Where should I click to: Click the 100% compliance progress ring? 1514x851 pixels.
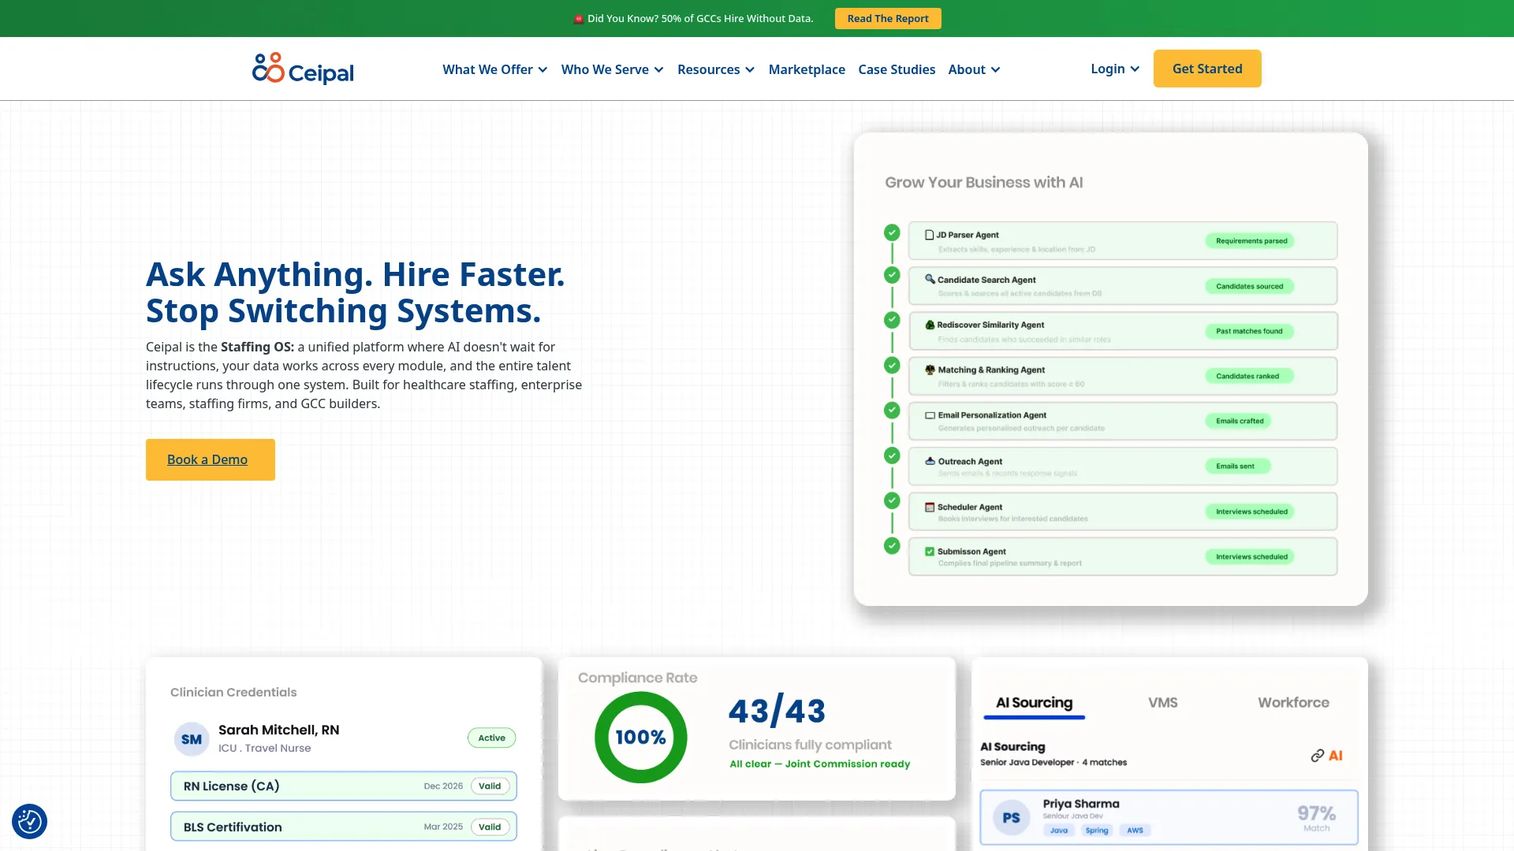pos(641,737)
